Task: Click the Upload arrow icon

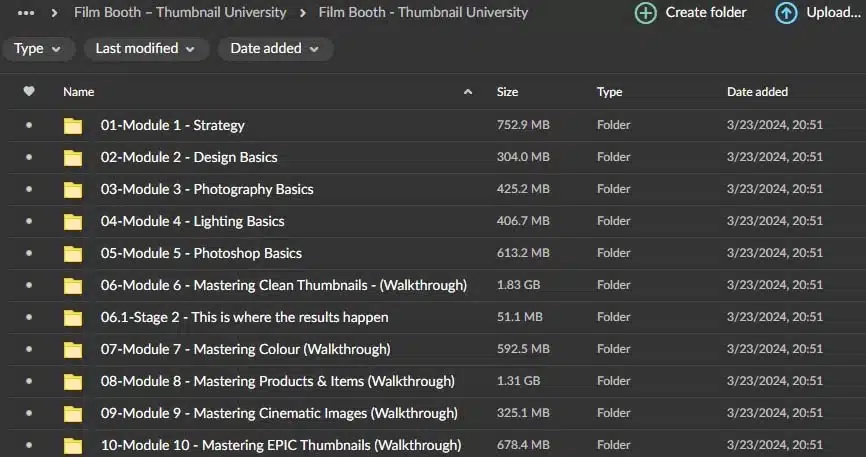Action: (x=786, y=13)
